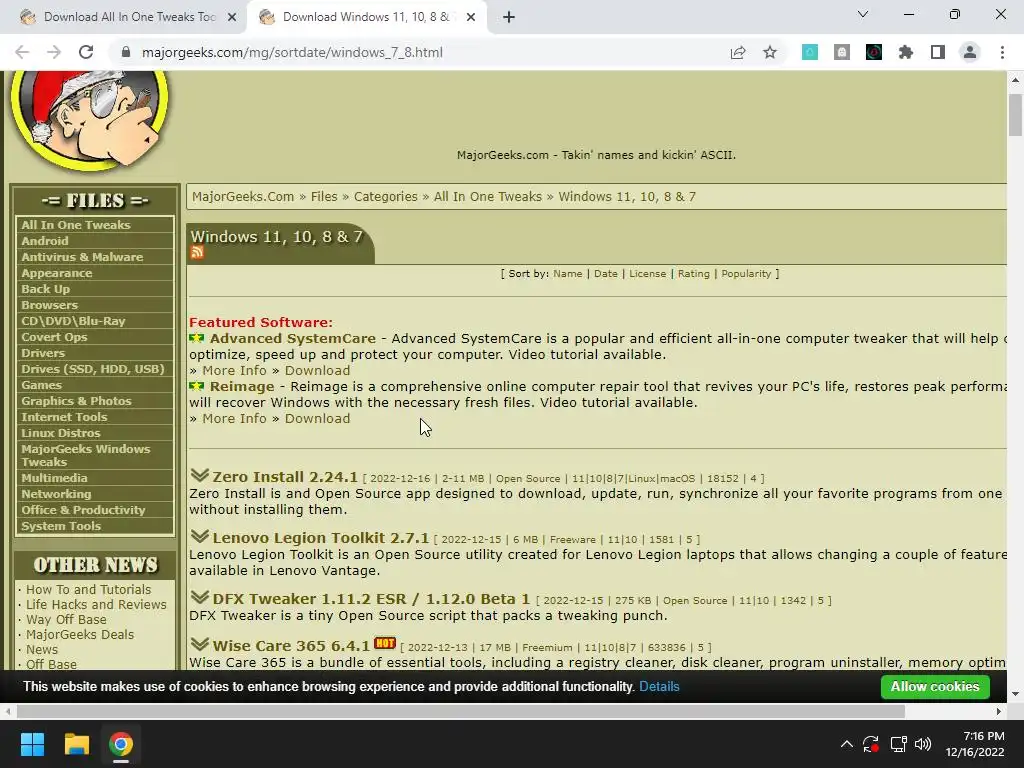Click Download under Reimage
The image size is (1024, 768).
(317, 419)
